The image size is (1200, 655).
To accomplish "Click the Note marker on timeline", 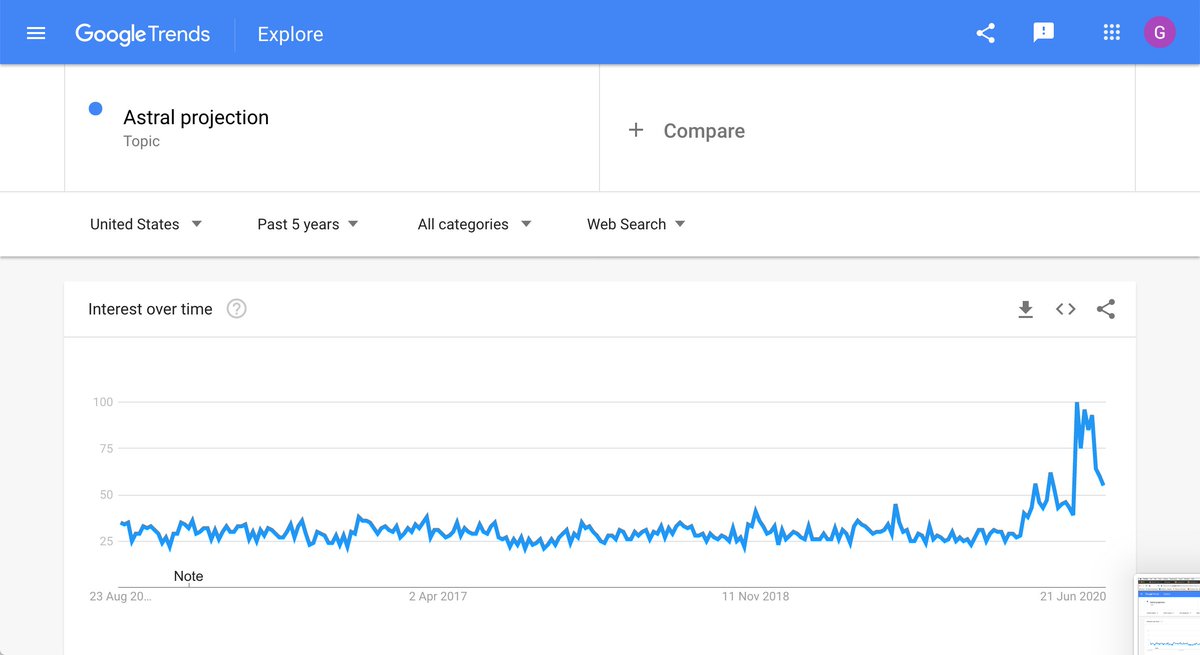I will click(x=188, y=576).
